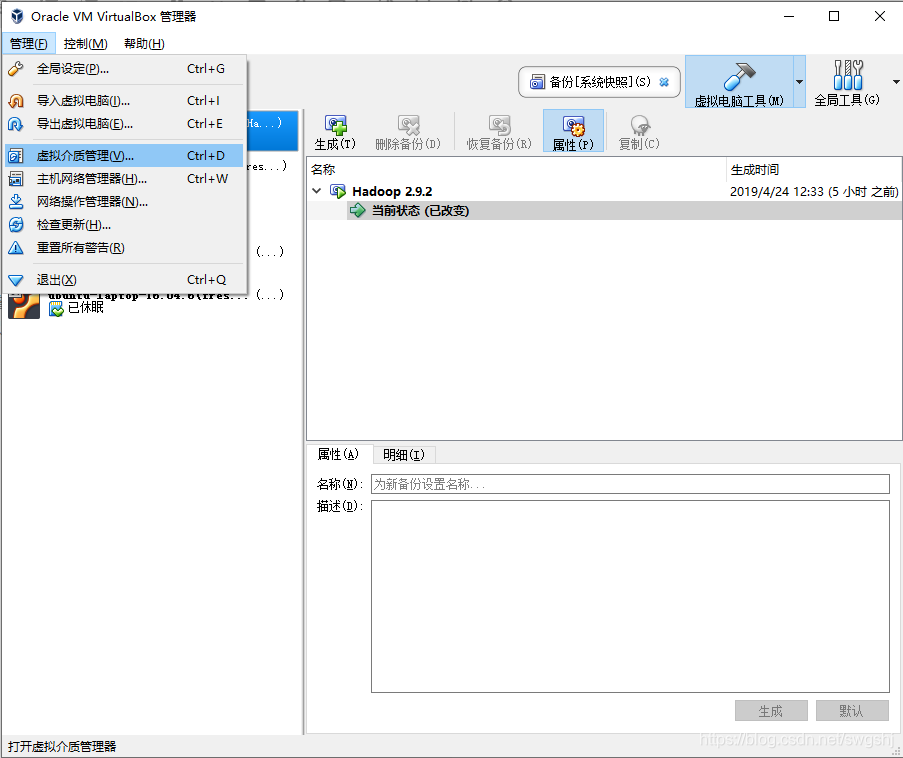Click the warning triangle icon beside 重置所有警告
903x758 pixels.
click(x=16, y=248)
